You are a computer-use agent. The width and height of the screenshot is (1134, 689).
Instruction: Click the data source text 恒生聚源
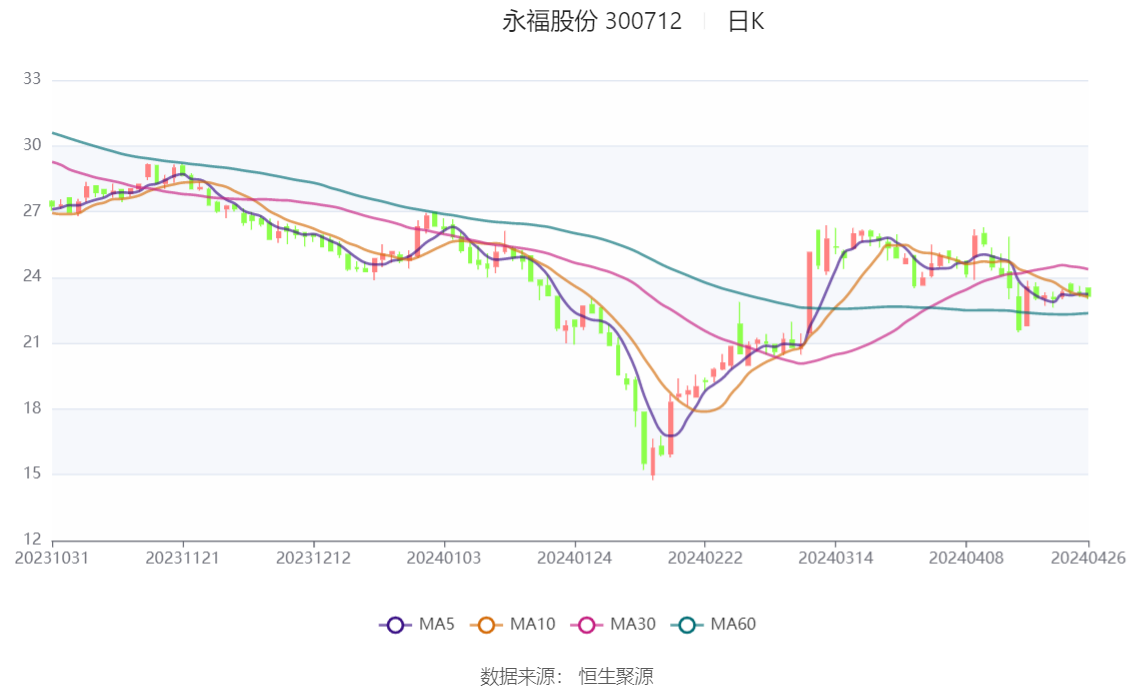click(616, 677)
